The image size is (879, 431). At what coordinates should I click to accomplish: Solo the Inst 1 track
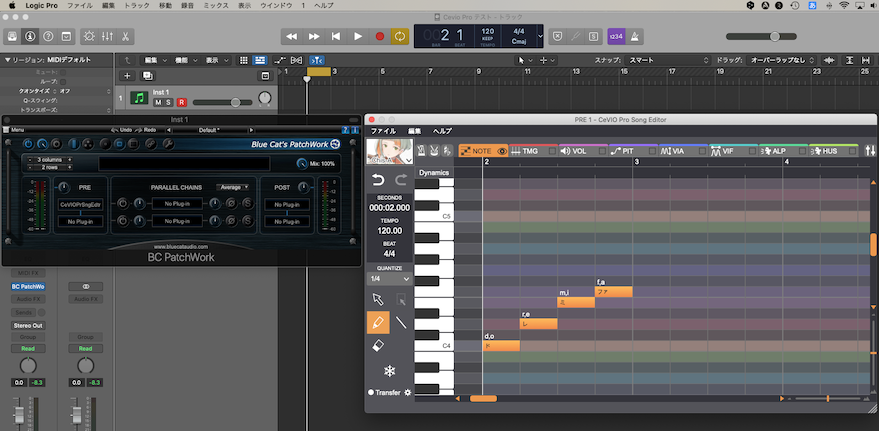pyautogui.click(x=168, y=103)
